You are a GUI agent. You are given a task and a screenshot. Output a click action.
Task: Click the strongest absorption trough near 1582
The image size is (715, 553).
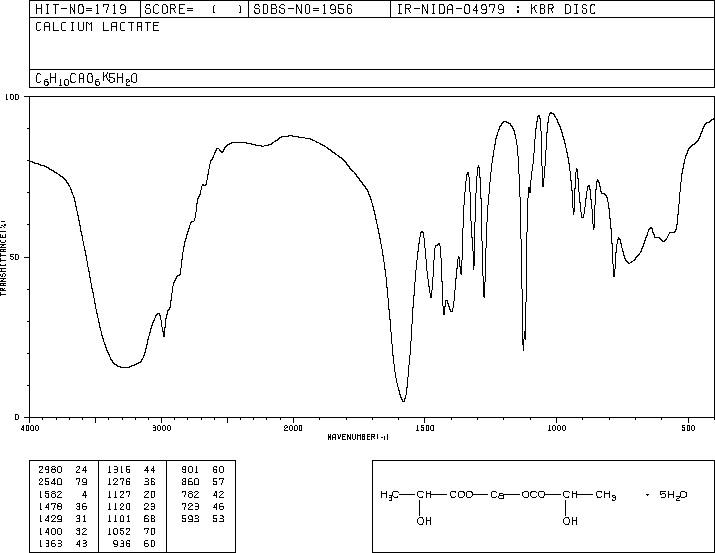tap(403, 401)
